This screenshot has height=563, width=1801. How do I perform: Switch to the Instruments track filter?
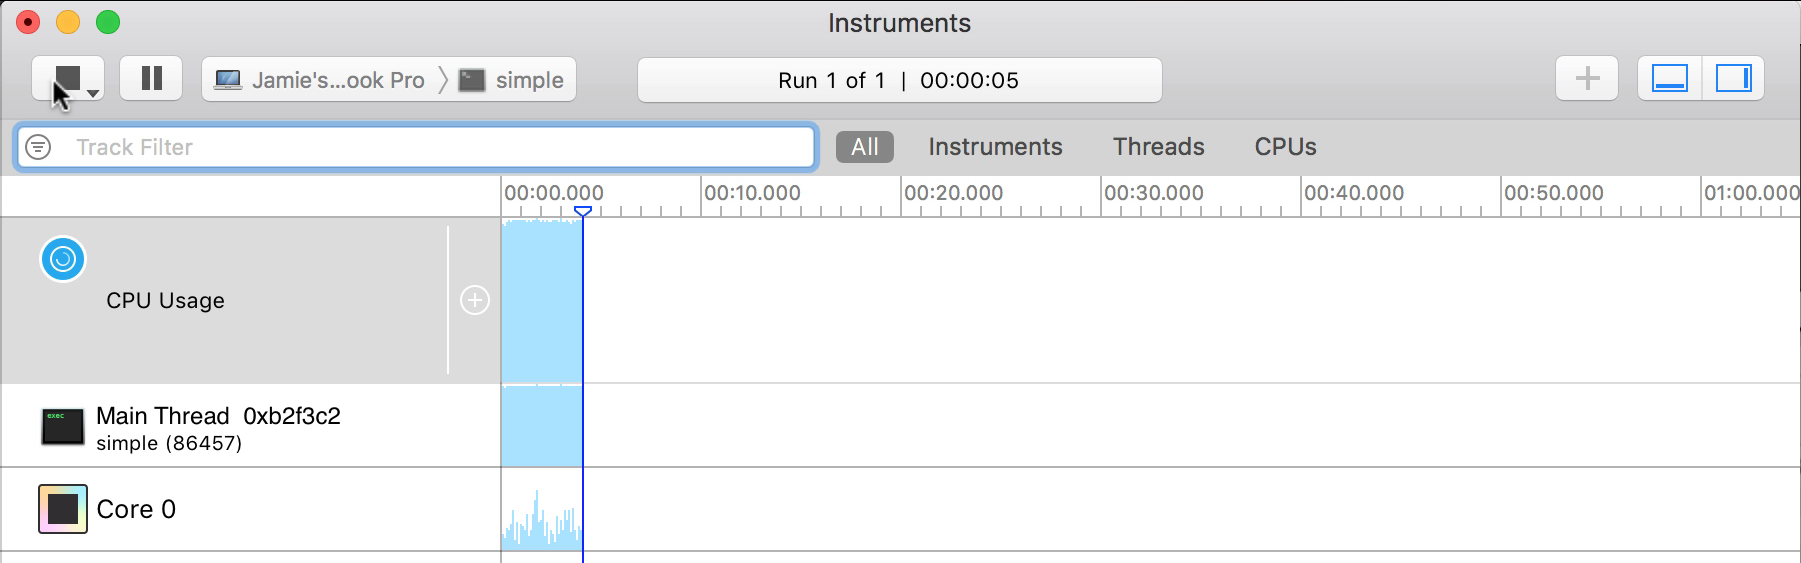[995, 147]
